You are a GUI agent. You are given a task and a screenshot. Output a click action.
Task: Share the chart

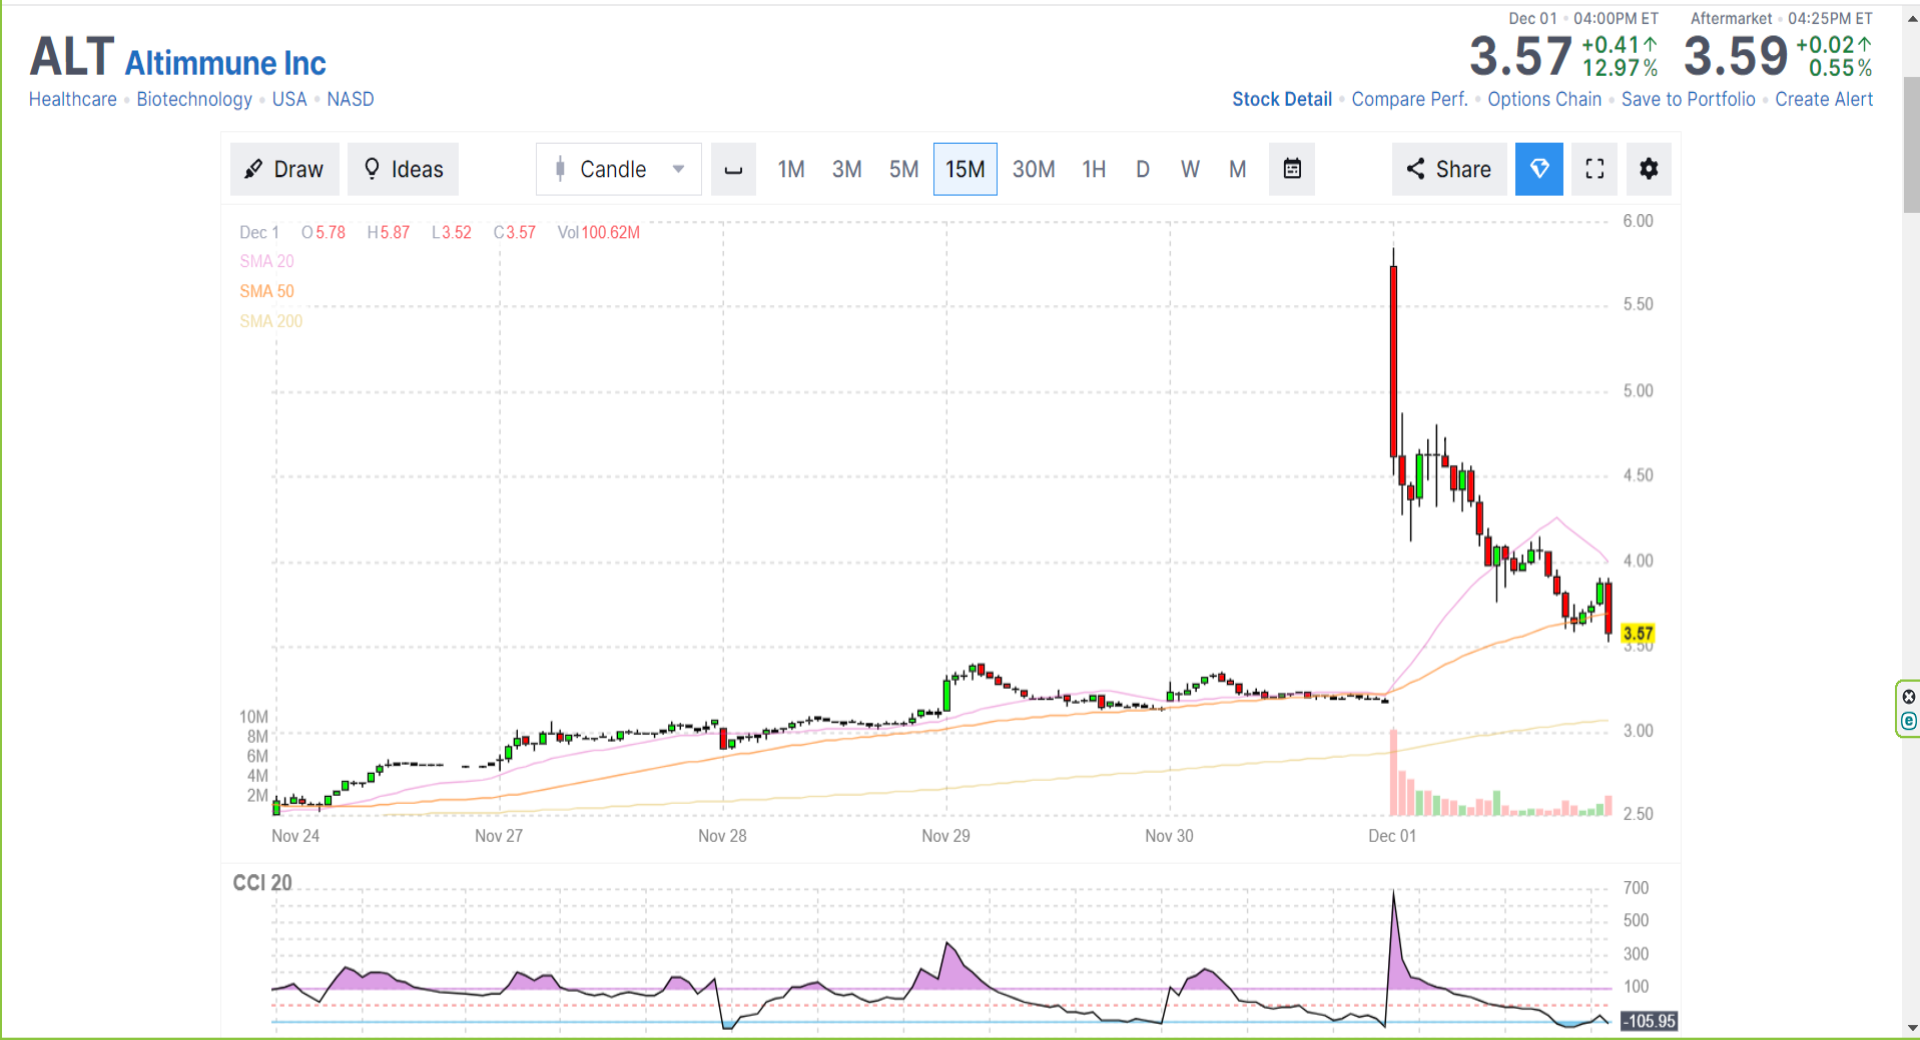coord(1449,169)
